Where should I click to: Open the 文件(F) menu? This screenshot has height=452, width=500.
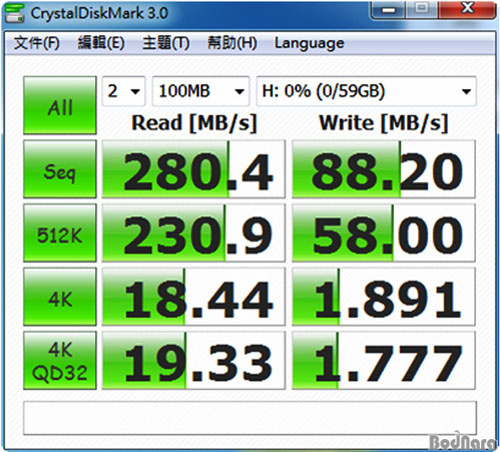pyautogui.click(x=37, y=43)
